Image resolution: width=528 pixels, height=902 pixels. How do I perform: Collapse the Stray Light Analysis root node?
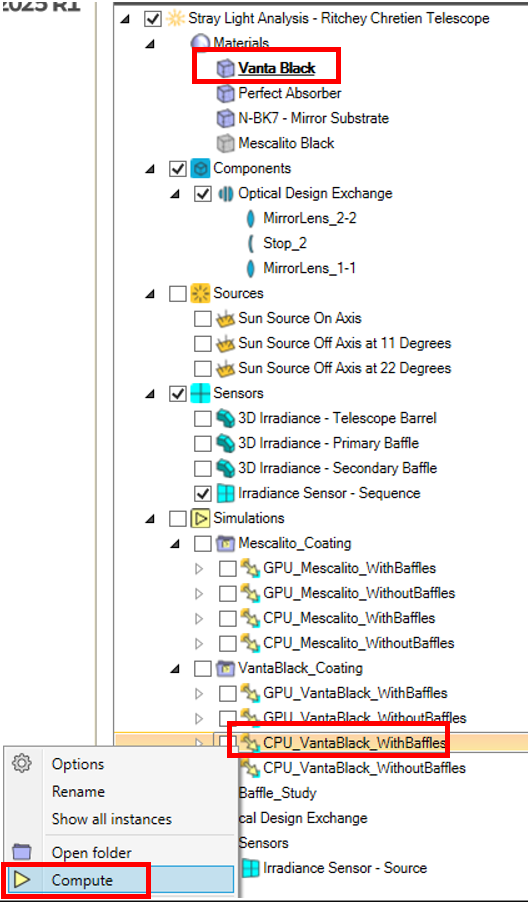pyautogui.click(x=125, y=19)
